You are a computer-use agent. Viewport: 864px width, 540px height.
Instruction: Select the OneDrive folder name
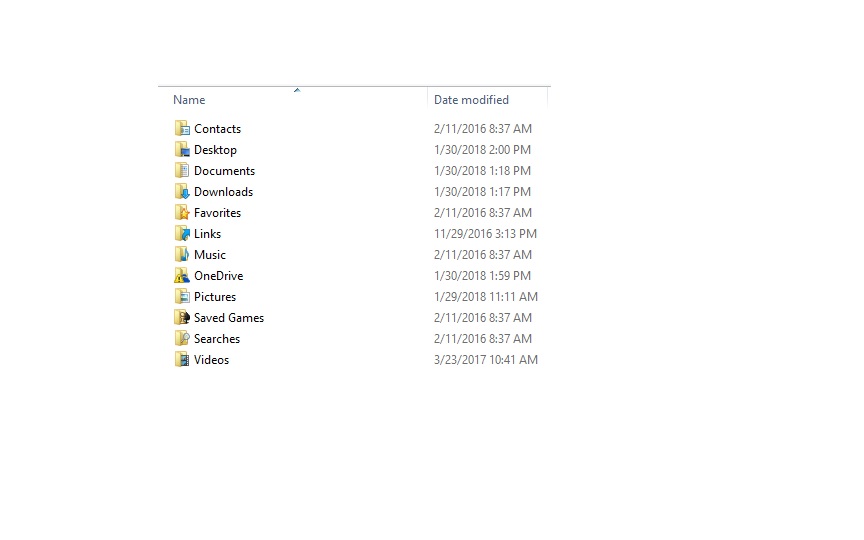pos(218,276)
